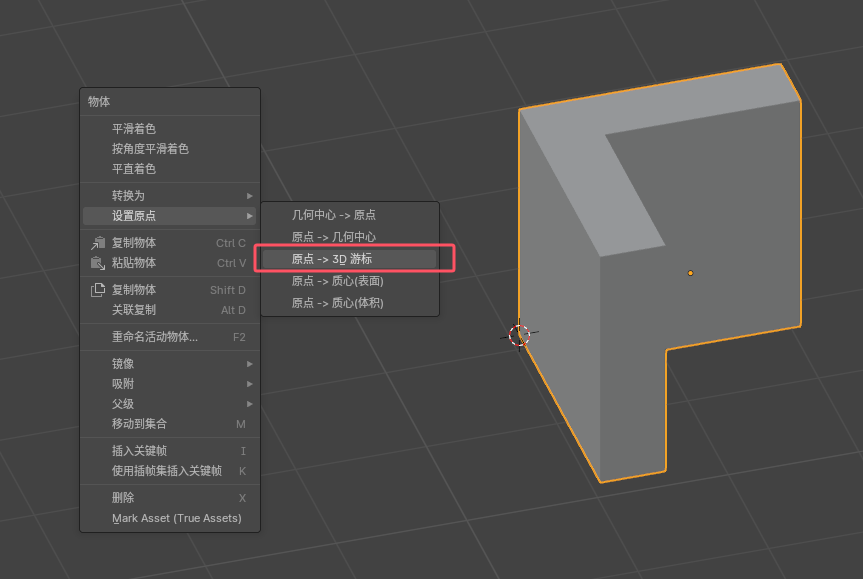Select 原点 -> 质心(体积) option
The width and height of the screenshot is (863, 579).
350,303
